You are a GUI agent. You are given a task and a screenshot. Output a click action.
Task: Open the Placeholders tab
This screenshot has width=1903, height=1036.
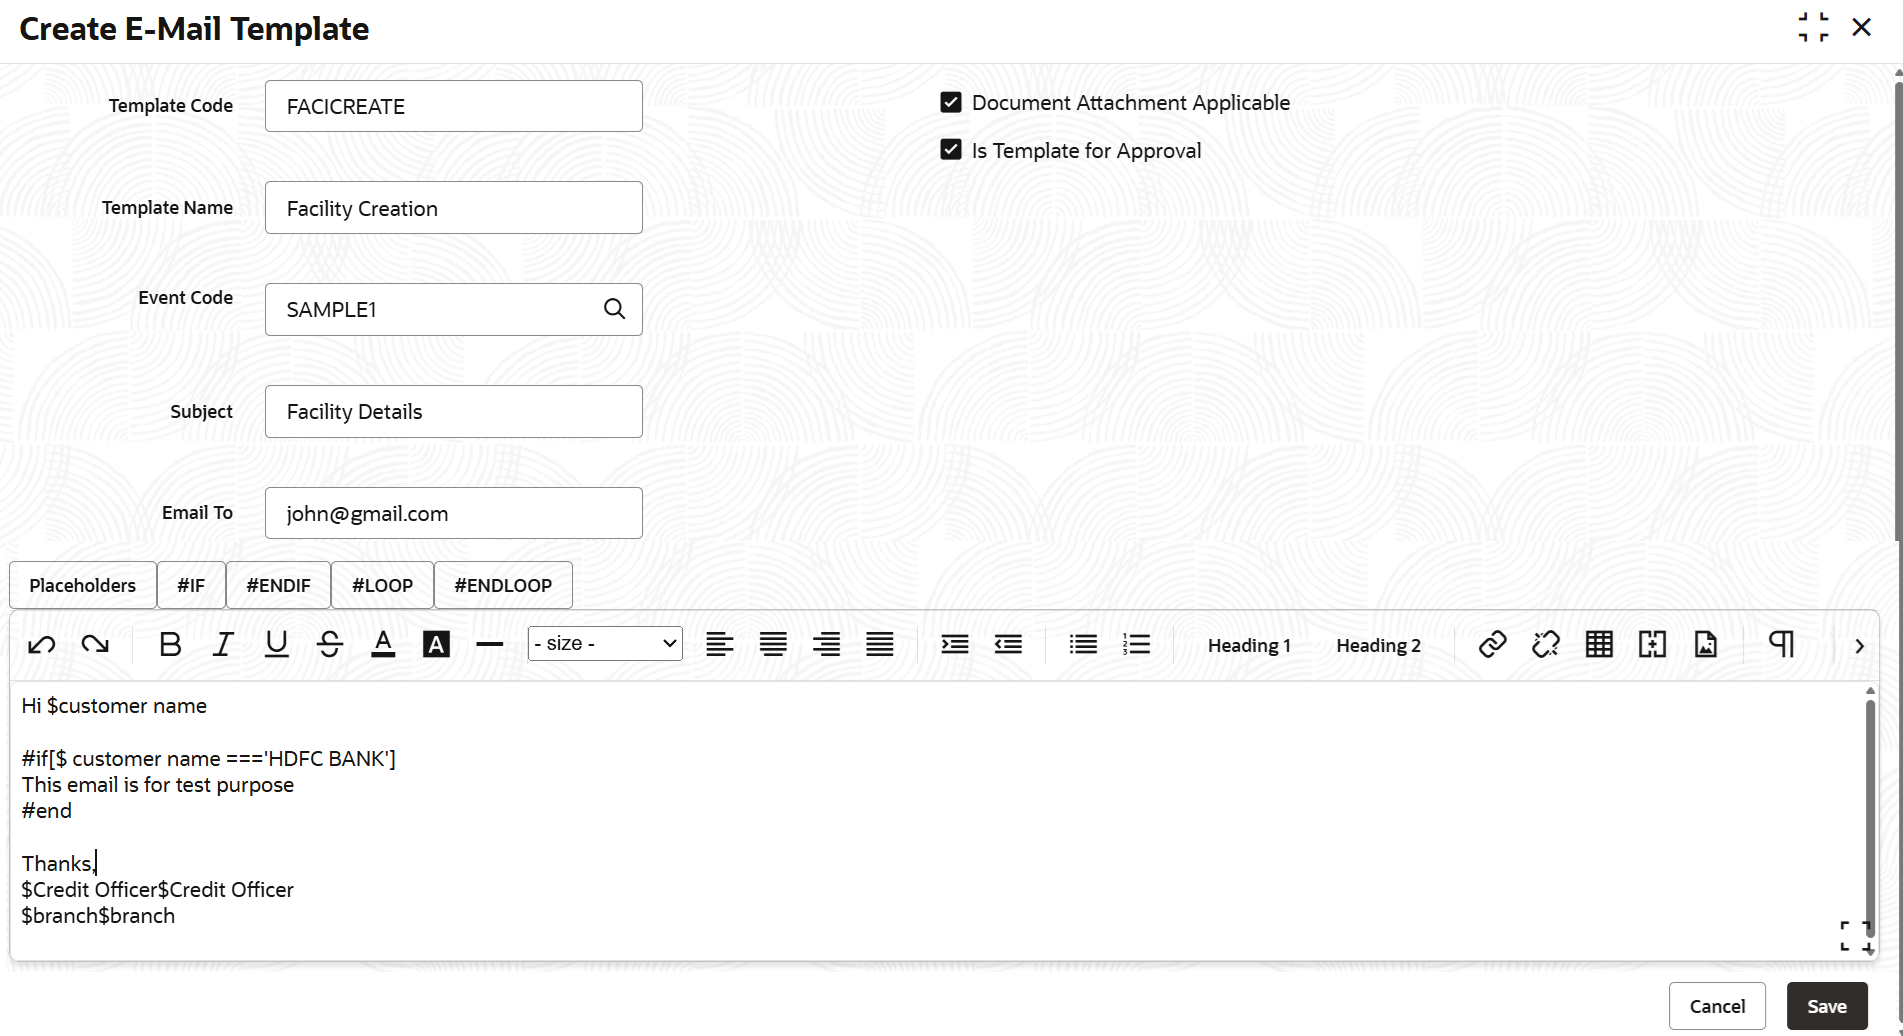83,585
